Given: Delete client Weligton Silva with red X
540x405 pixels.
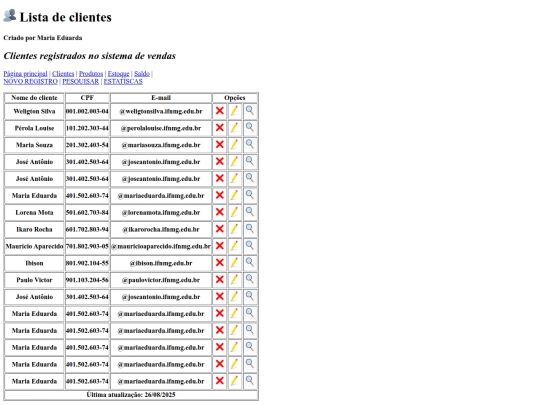Looking at the screenshot, I should 220,111.
